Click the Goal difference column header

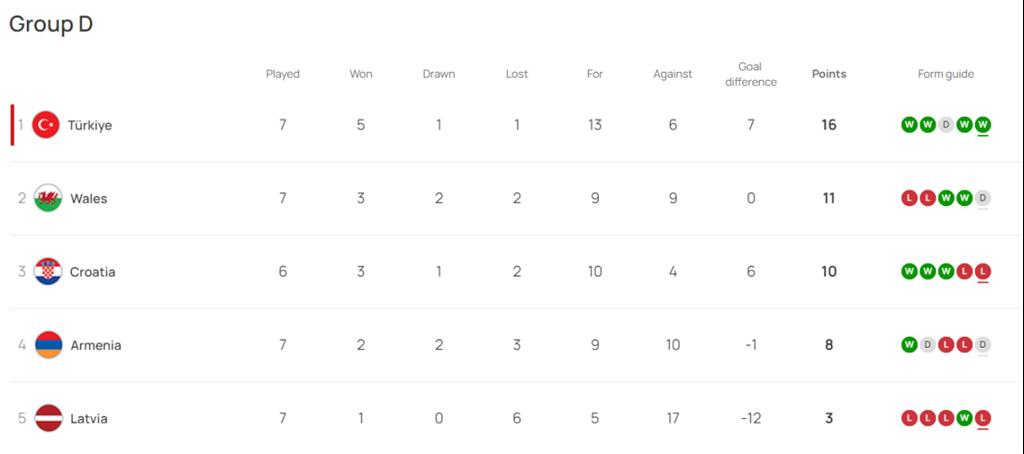pos(750,74)
